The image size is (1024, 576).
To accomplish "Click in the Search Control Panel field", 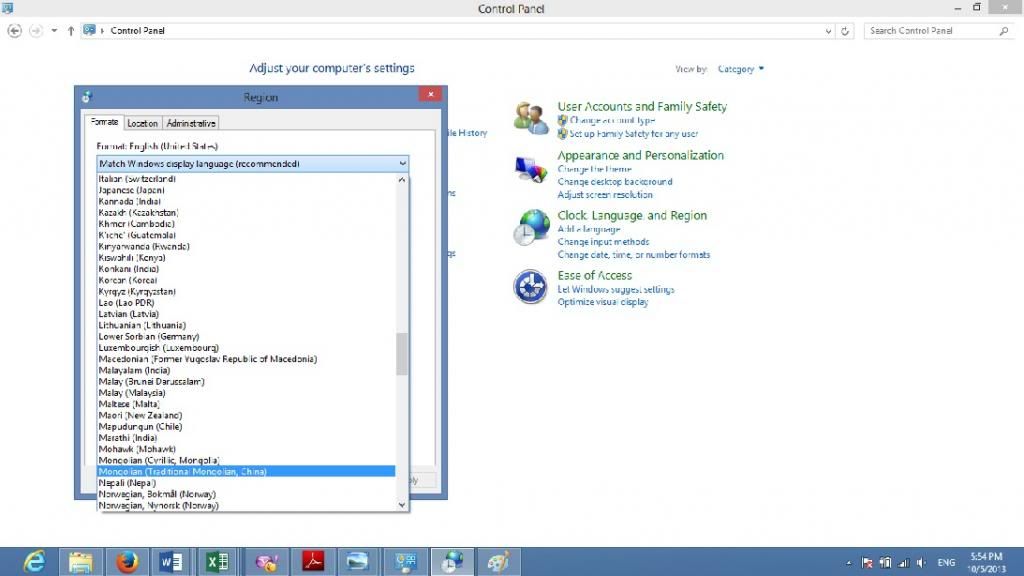I will tap(930, 31).
